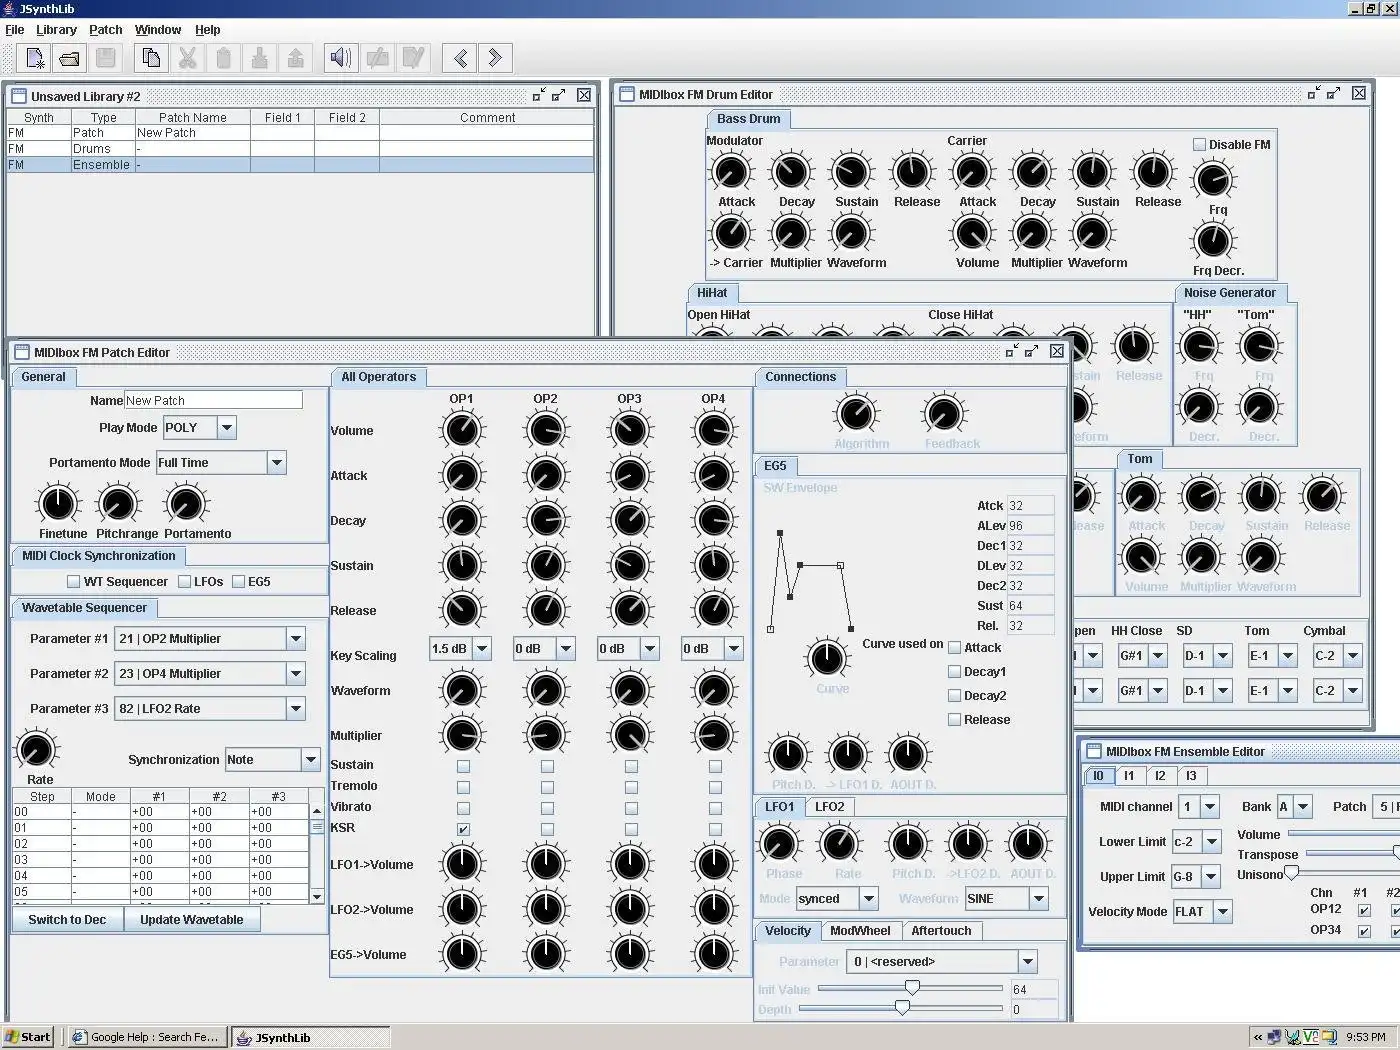Viewport: 1400px width, 1050px height.
Task: Click the Feedback knob in Connections
Action: pos(943,413)
